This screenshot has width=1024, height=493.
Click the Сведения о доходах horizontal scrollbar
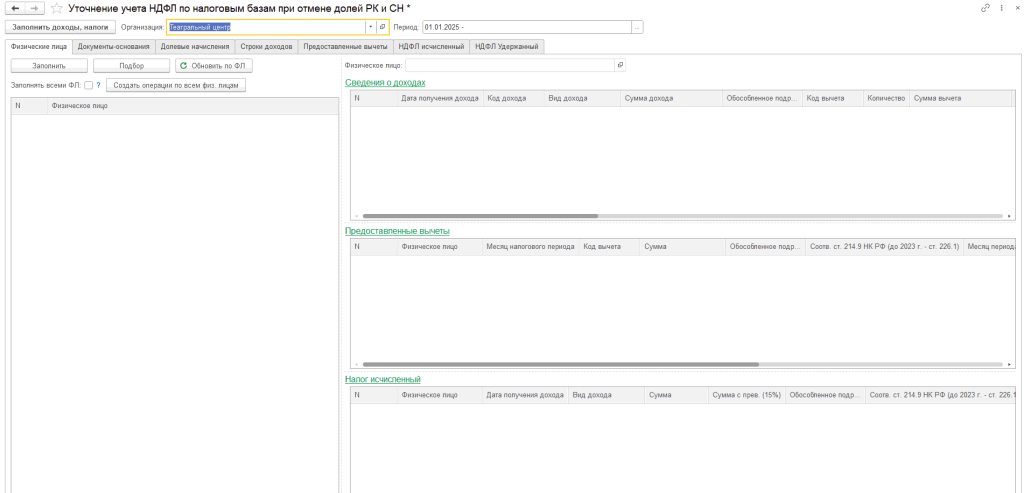480,215
